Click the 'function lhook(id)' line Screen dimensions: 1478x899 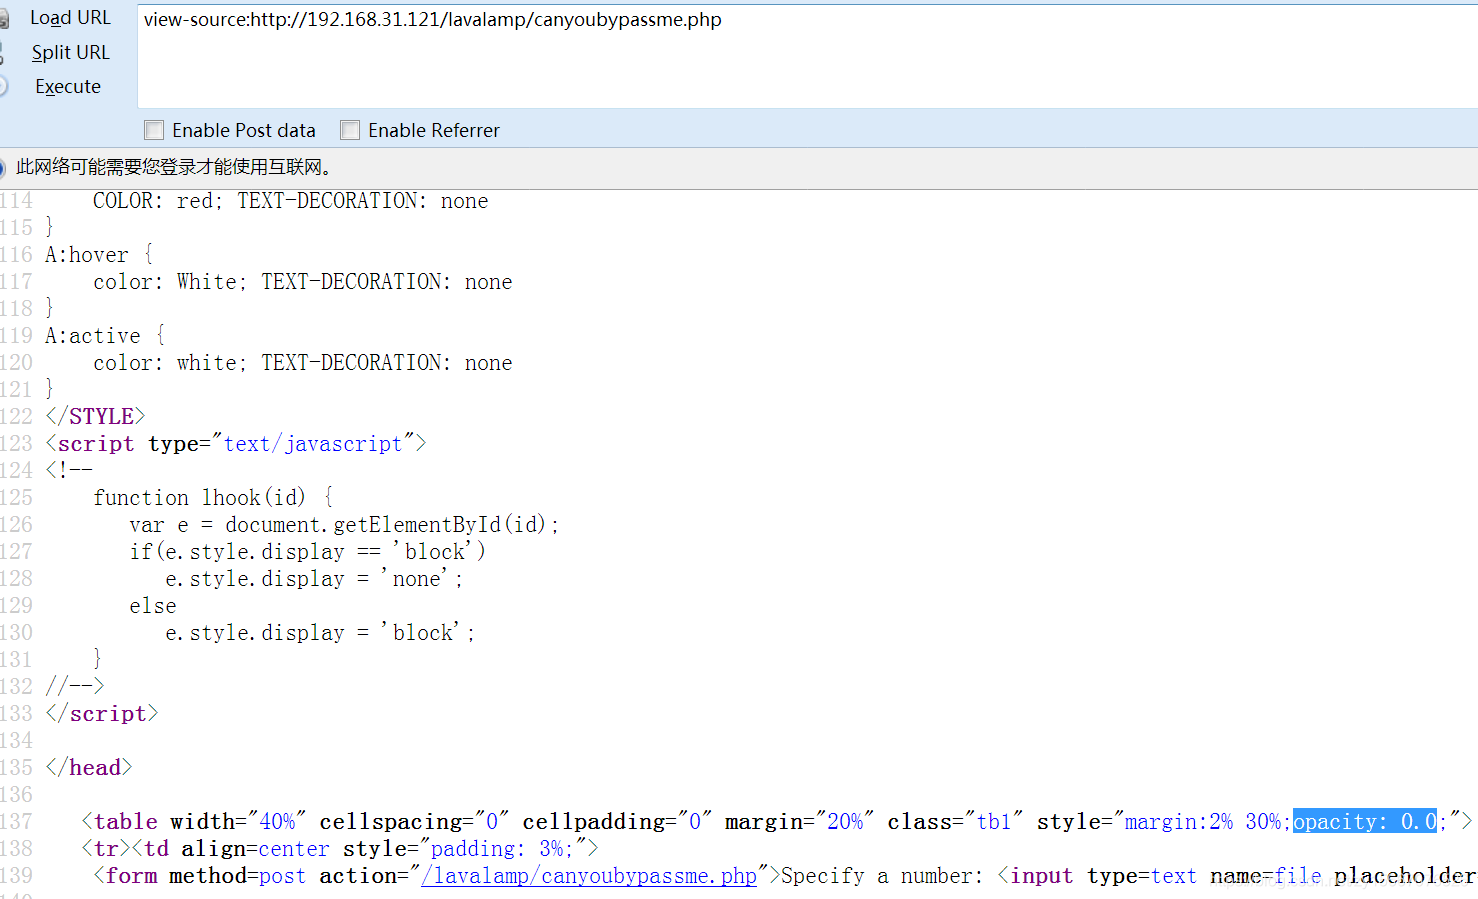pyautogui.click(x=214, y=497)
